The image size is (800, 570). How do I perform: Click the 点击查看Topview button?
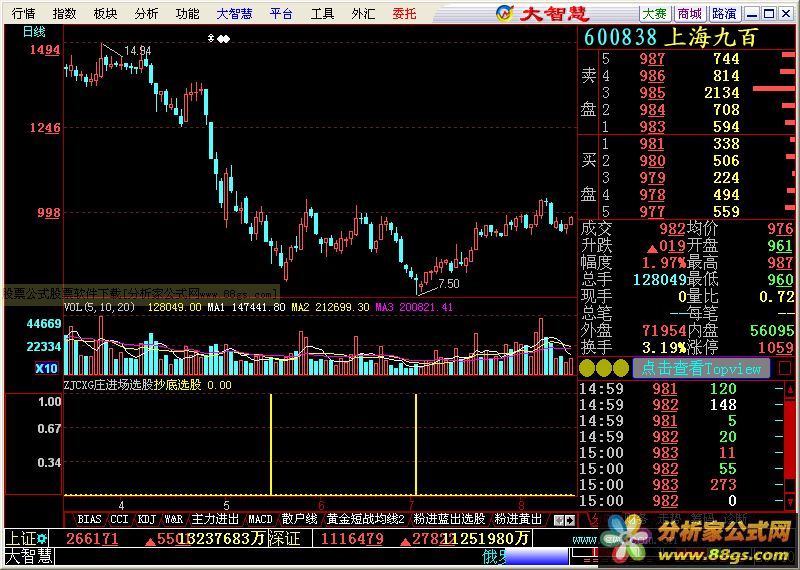pos(701,368)
